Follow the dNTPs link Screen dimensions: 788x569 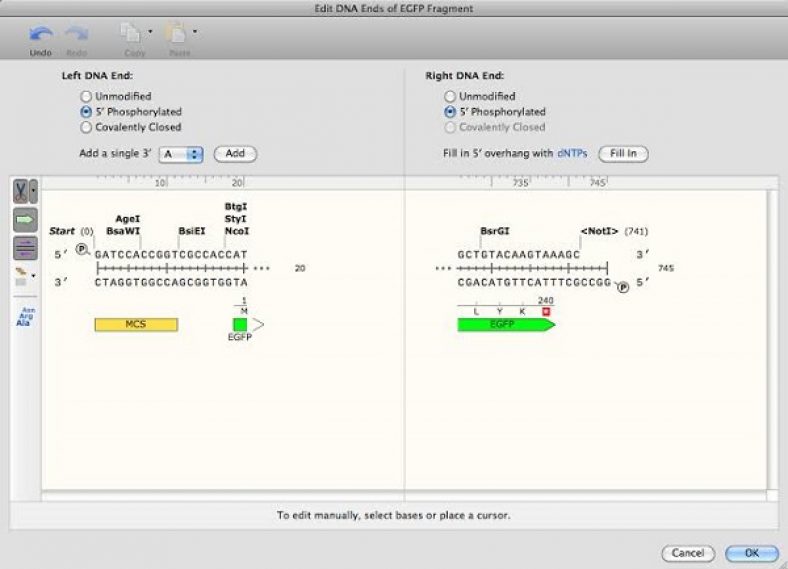(x=572, y=153)
